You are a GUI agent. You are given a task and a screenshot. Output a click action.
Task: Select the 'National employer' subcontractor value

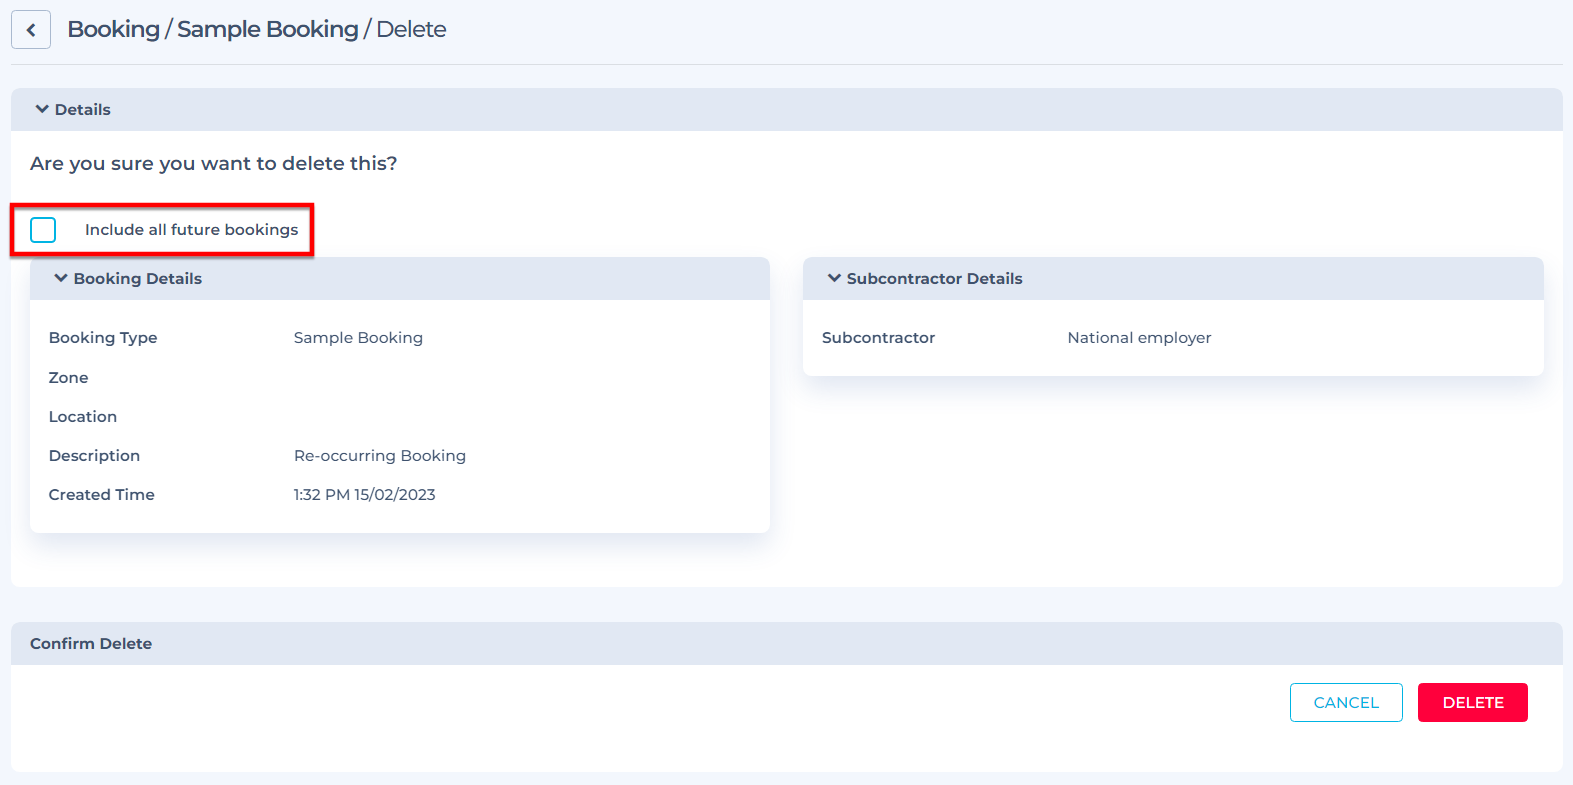[x=1139, y=338]
